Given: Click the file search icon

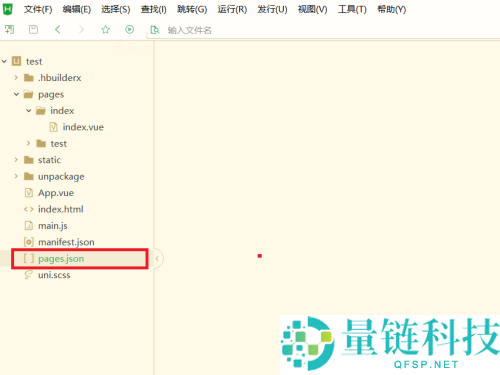Looking at the screenshot, I should click(155, 30).
